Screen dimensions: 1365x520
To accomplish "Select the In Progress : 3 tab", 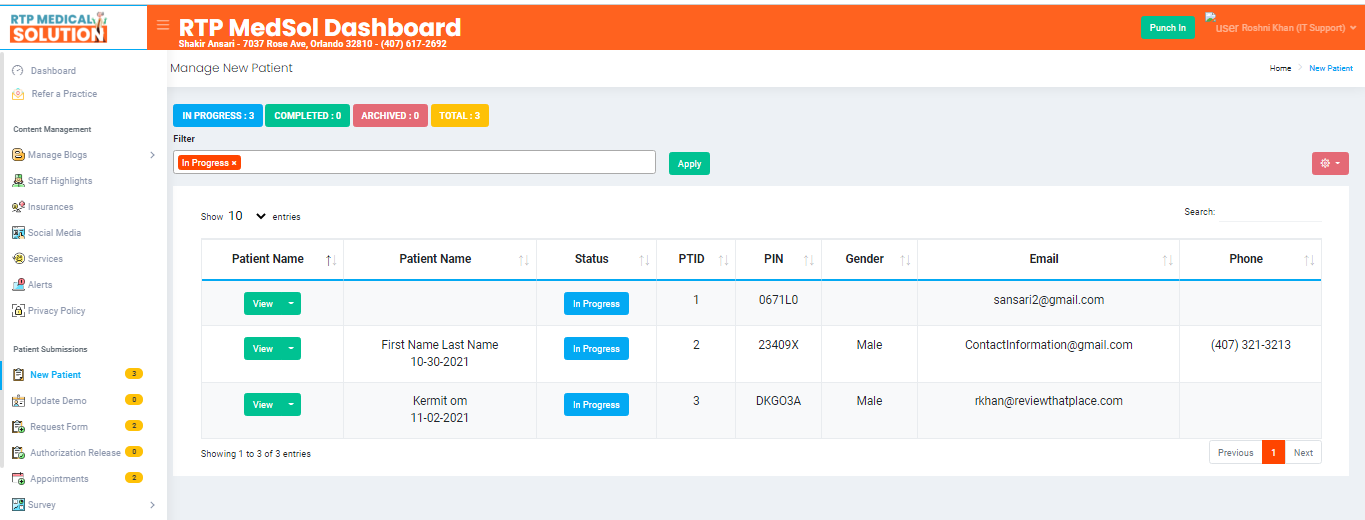I will click(218, 116).
